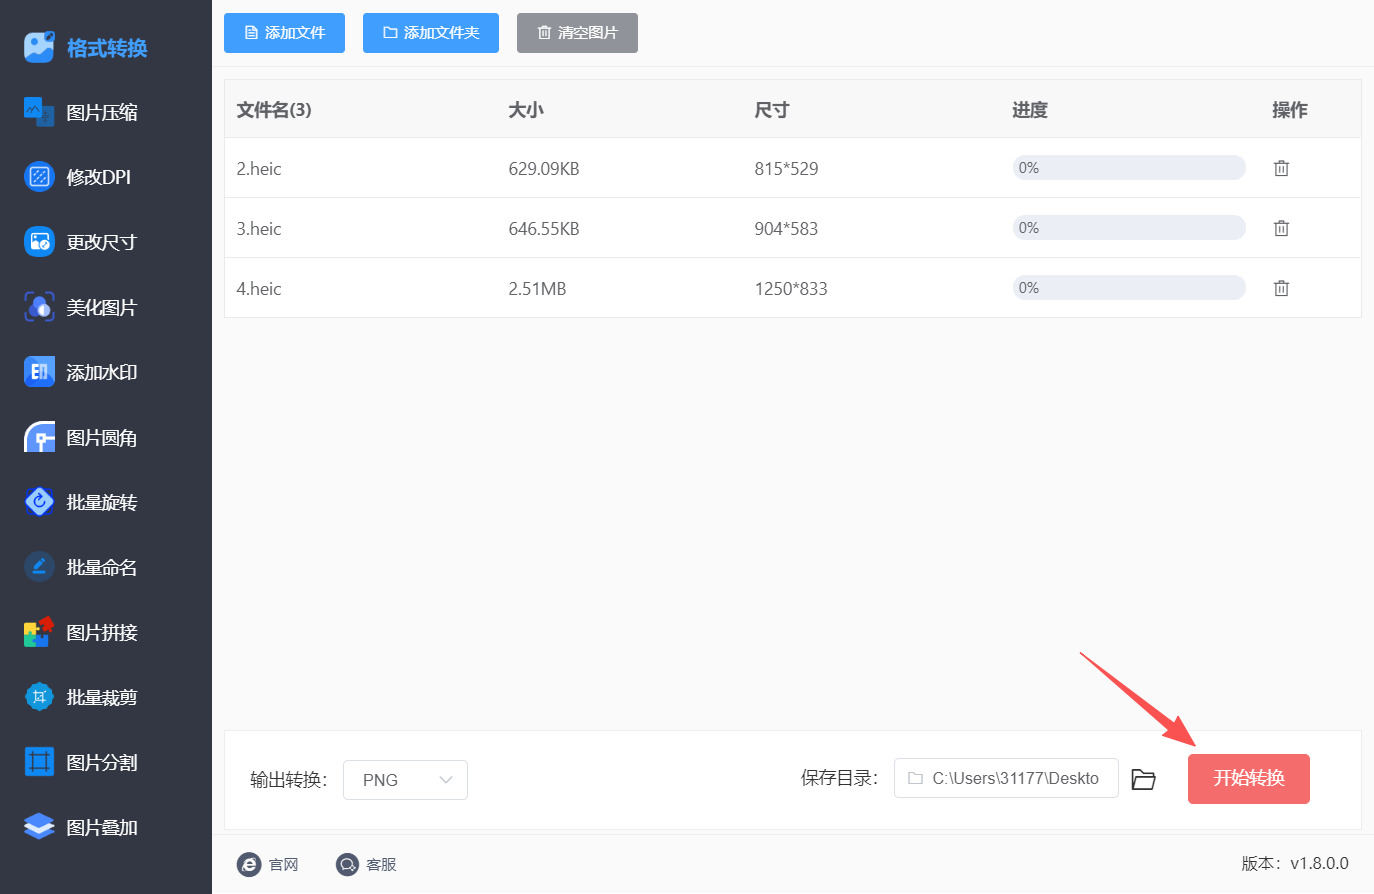Select the 2.heic file name
1374x894 pixels.
[259, 168]
